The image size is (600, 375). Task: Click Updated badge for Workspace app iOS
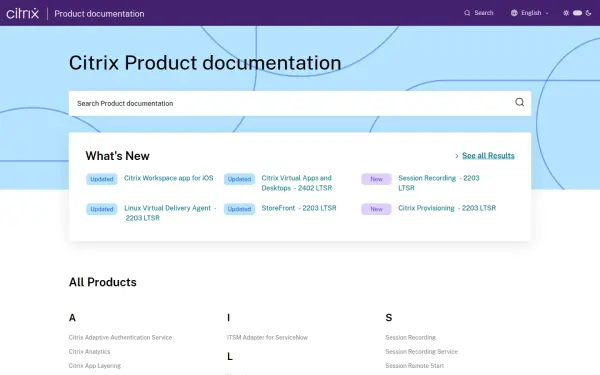click(x=101, y=179)
